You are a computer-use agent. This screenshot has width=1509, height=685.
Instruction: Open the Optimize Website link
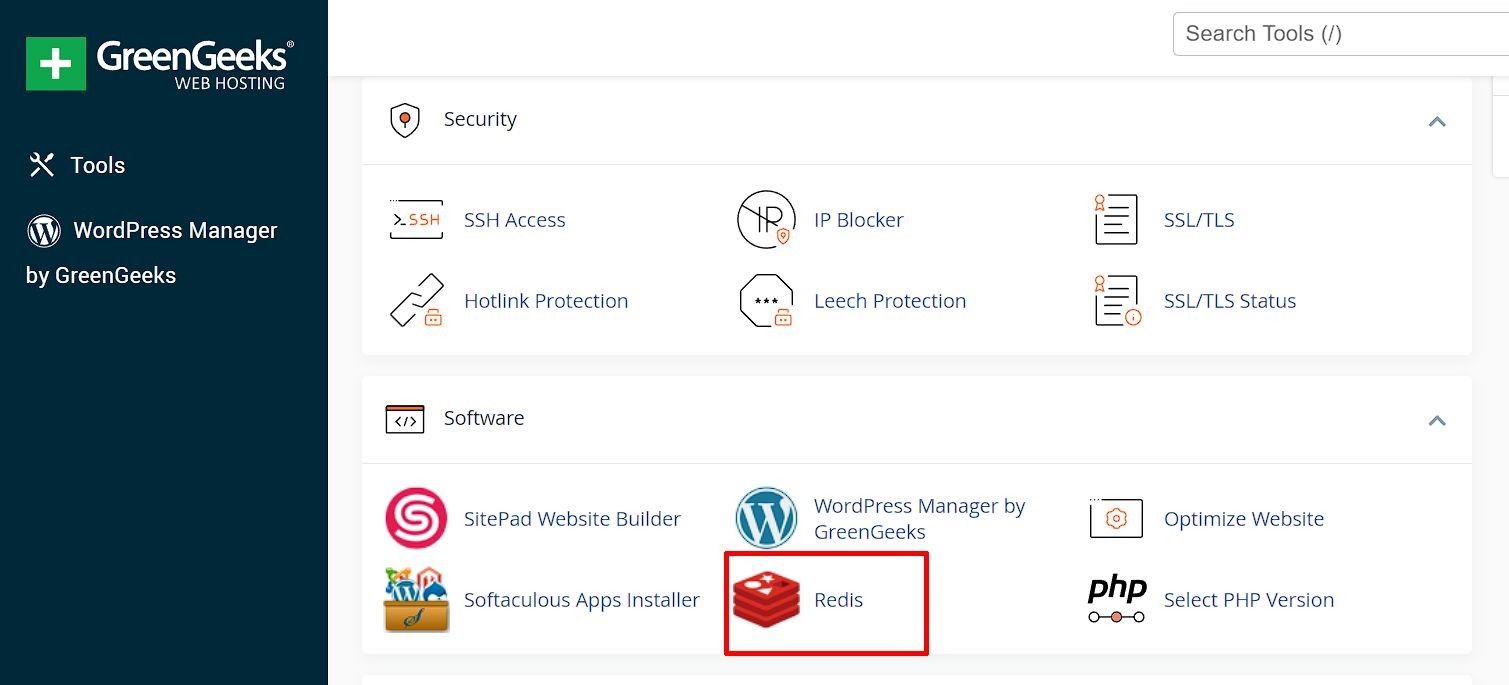pyautogui.click(x=1244, y=519)
